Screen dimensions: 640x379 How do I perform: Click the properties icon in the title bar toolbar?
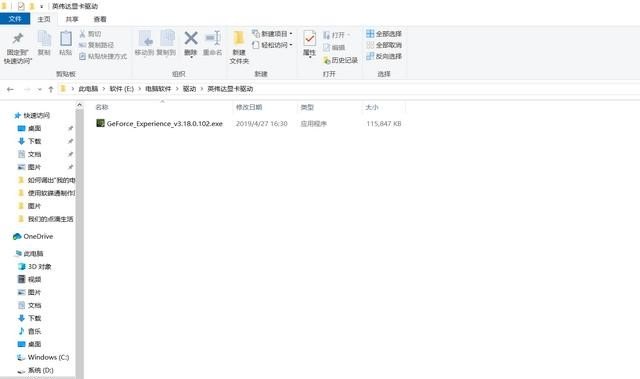[21, 6]
